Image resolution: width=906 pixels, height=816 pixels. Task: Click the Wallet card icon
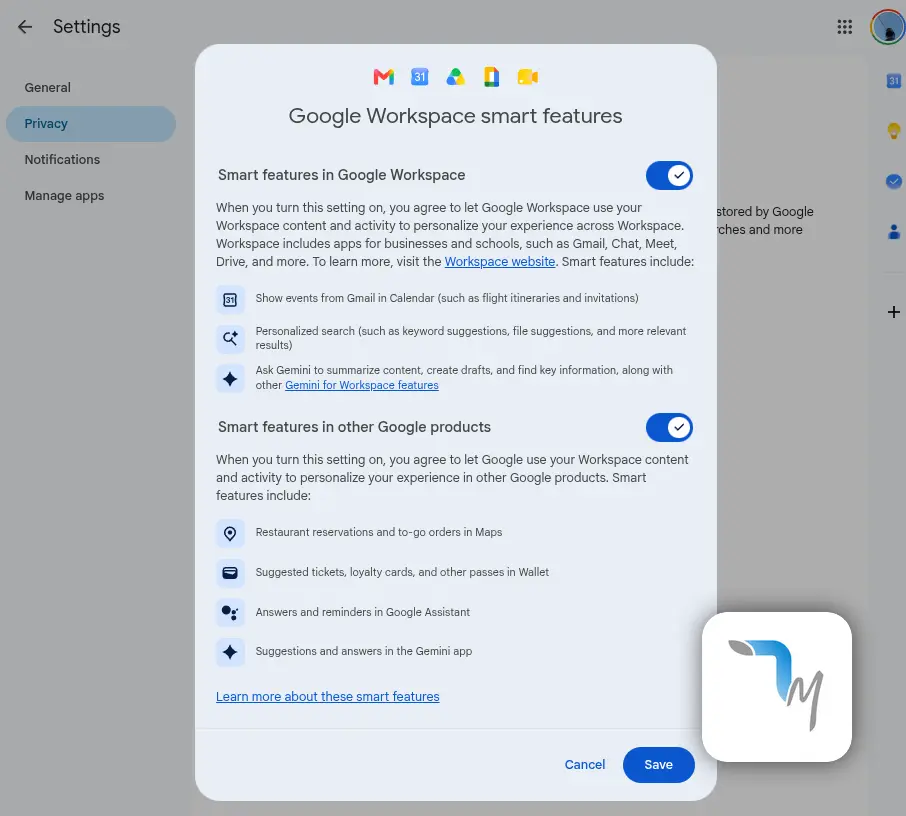[x=230, y=573]
